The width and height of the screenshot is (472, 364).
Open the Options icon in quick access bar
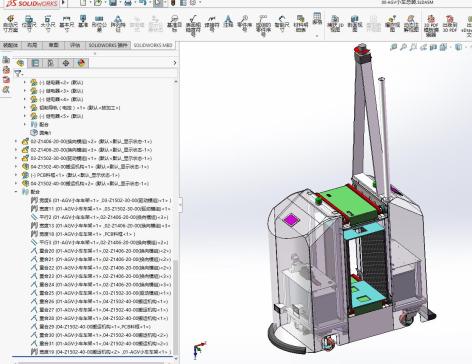[193, 3]
